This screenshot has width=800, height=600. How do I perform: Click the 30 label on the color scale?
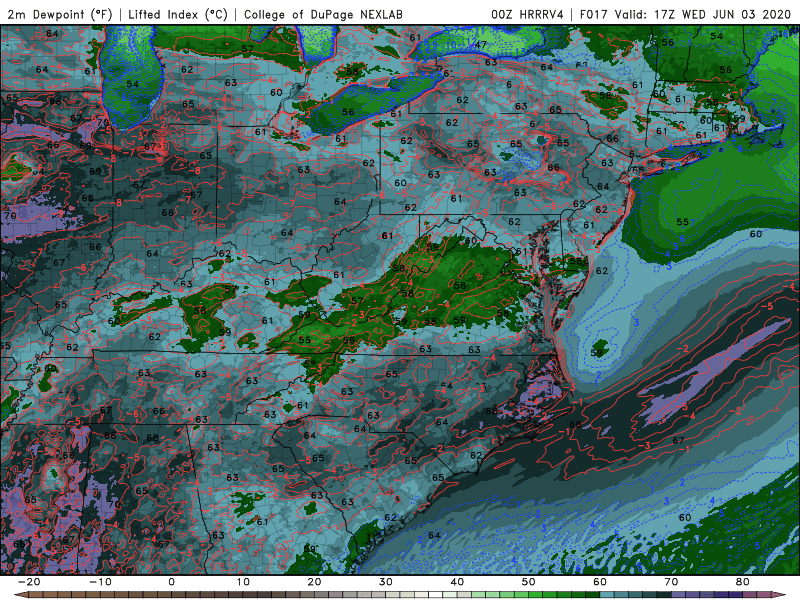point(386,582)
